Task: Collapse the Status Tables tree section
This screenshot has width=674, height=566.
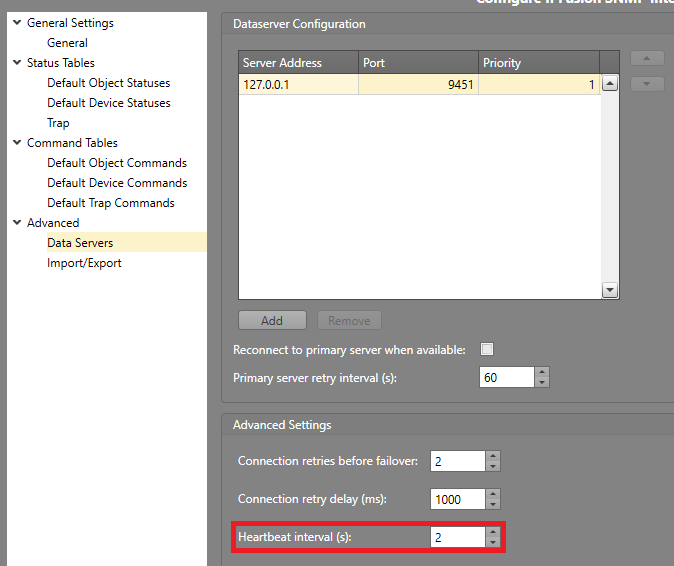Action: (17, 63)
